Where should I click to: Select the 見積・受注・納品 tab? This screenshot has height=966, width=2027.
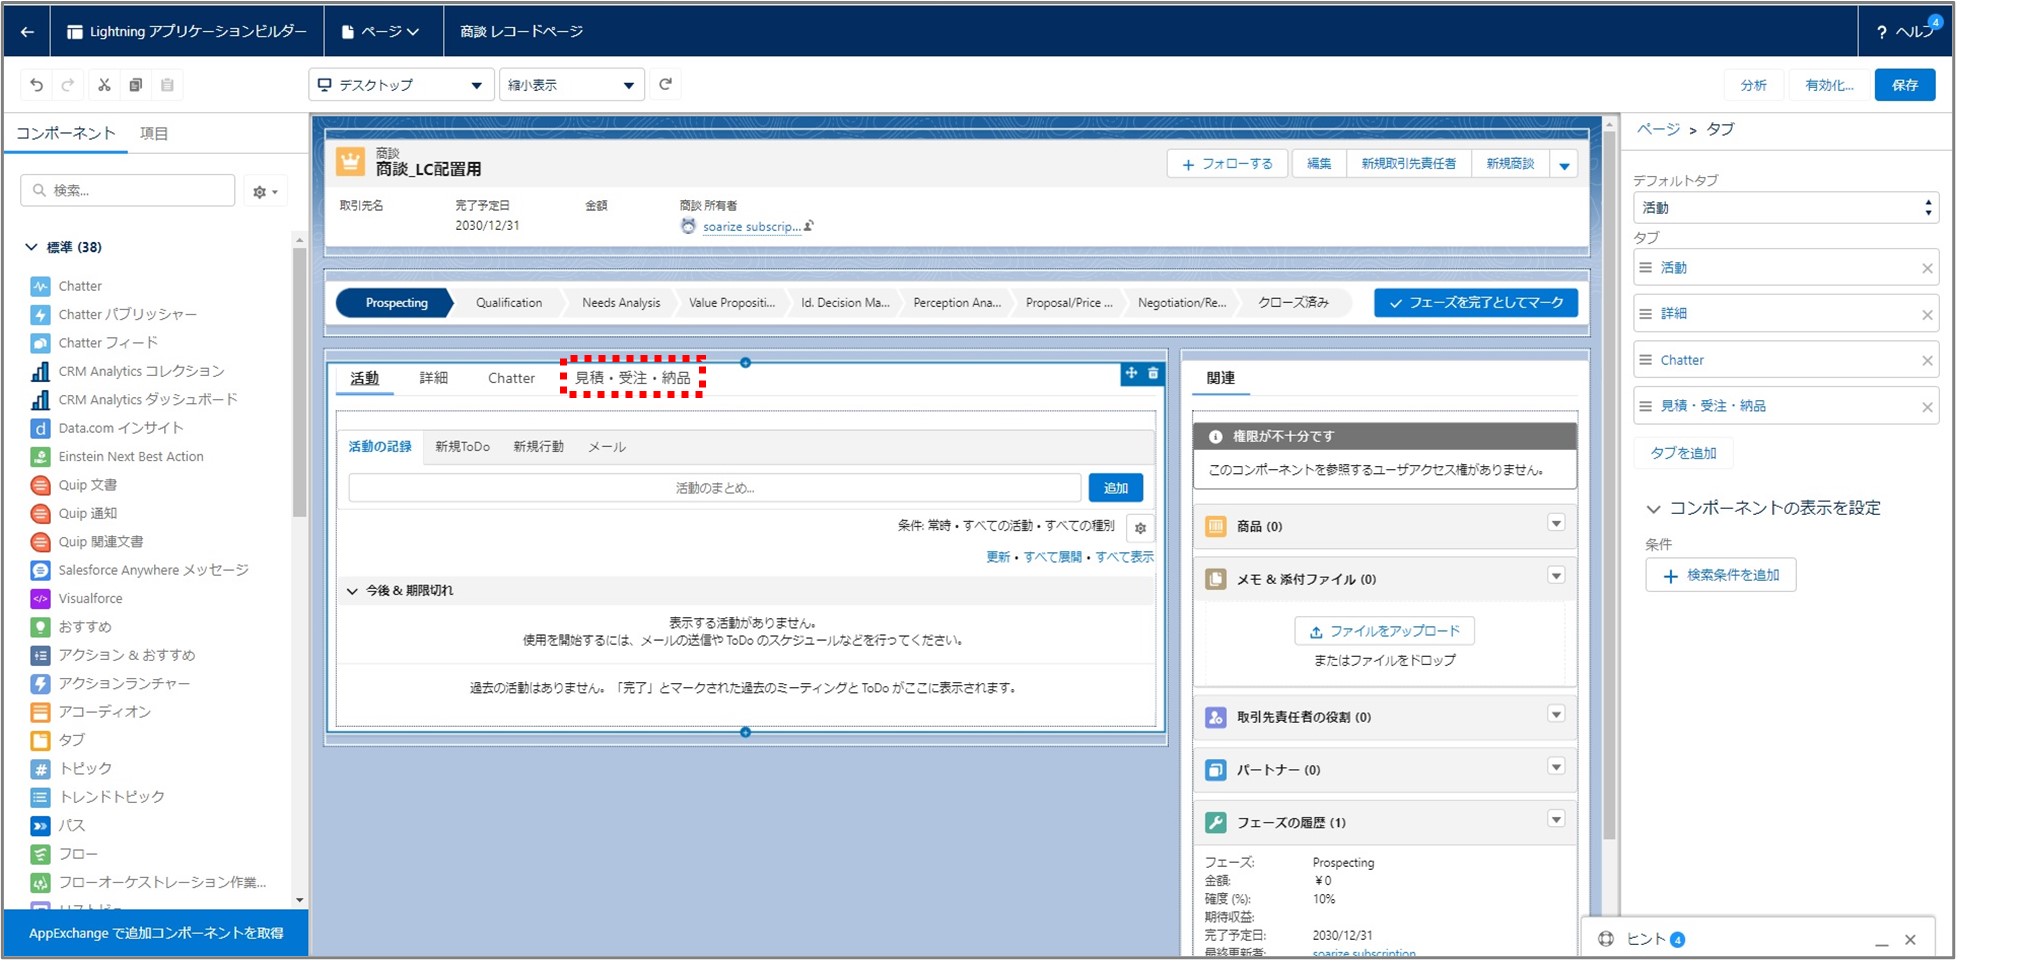[632, 378]
